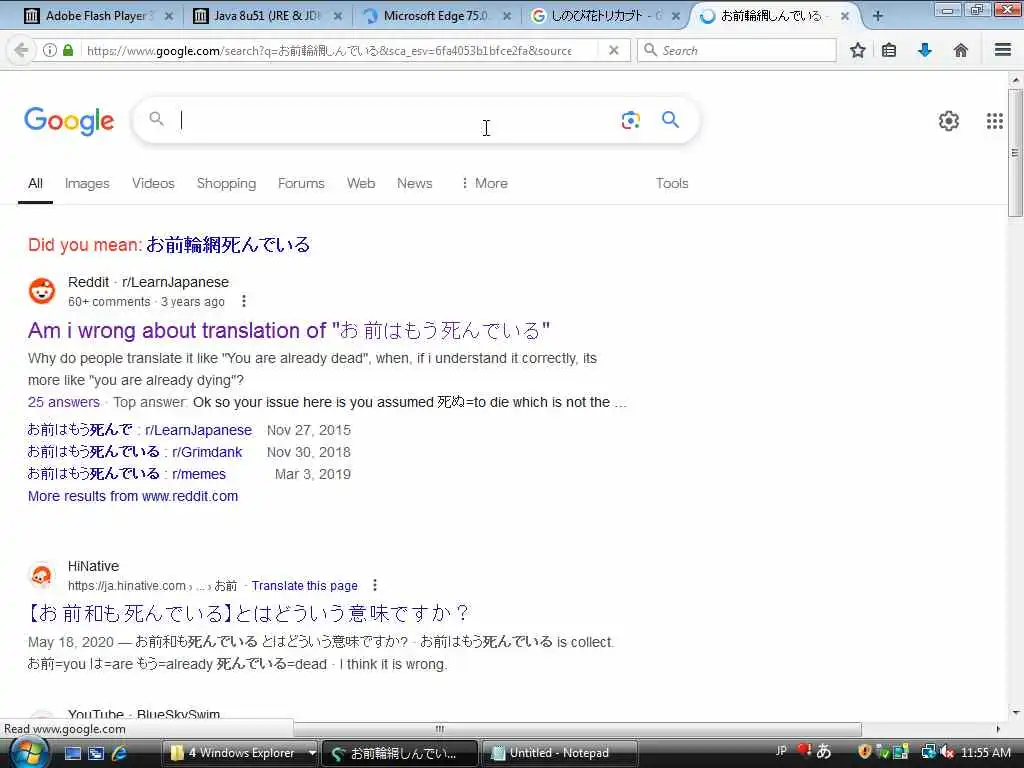This screenshot has width=1024, height=768.
Task: Click the JP language indicator in tray
Action: (781, 751)
